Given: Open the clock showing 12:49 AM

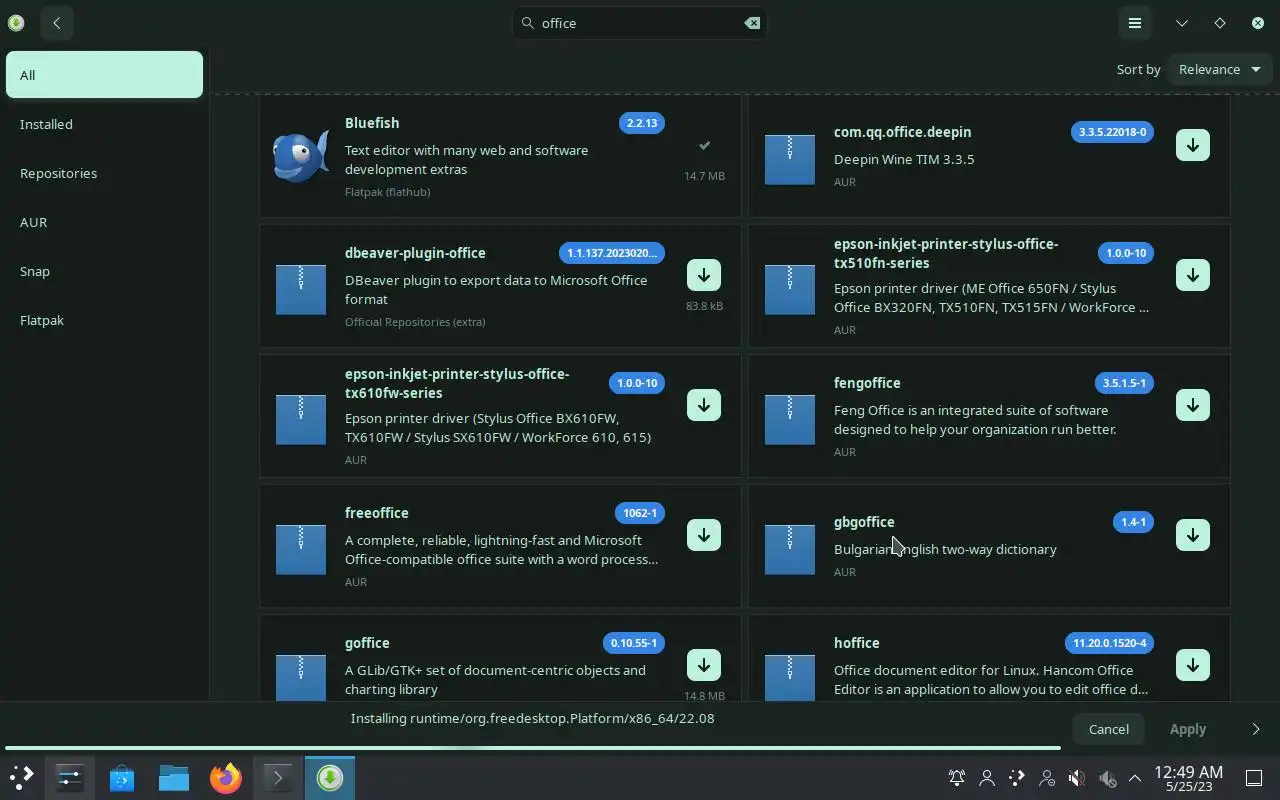Looking at the screenshot, I should tap(1189, 778).
